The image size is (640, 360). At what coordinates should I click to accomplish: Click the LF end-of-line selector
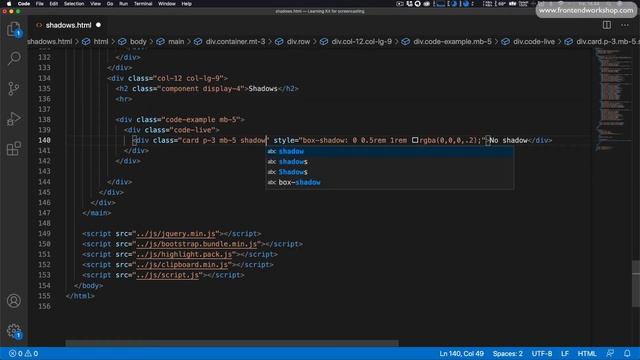point(565,353)
